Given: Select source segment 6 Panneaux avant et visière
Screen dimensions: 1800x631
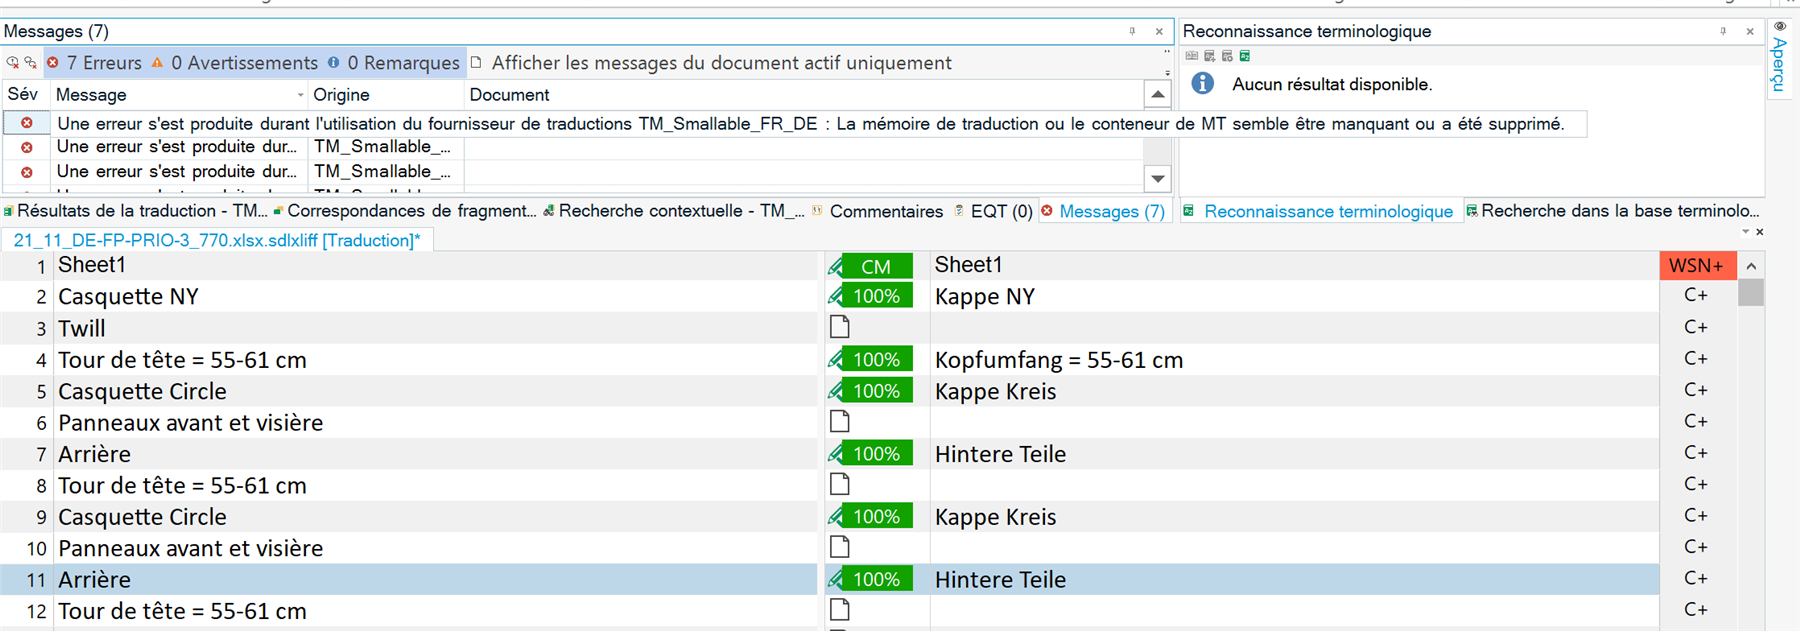Looking at the screenshot, I should pos(190,423).
